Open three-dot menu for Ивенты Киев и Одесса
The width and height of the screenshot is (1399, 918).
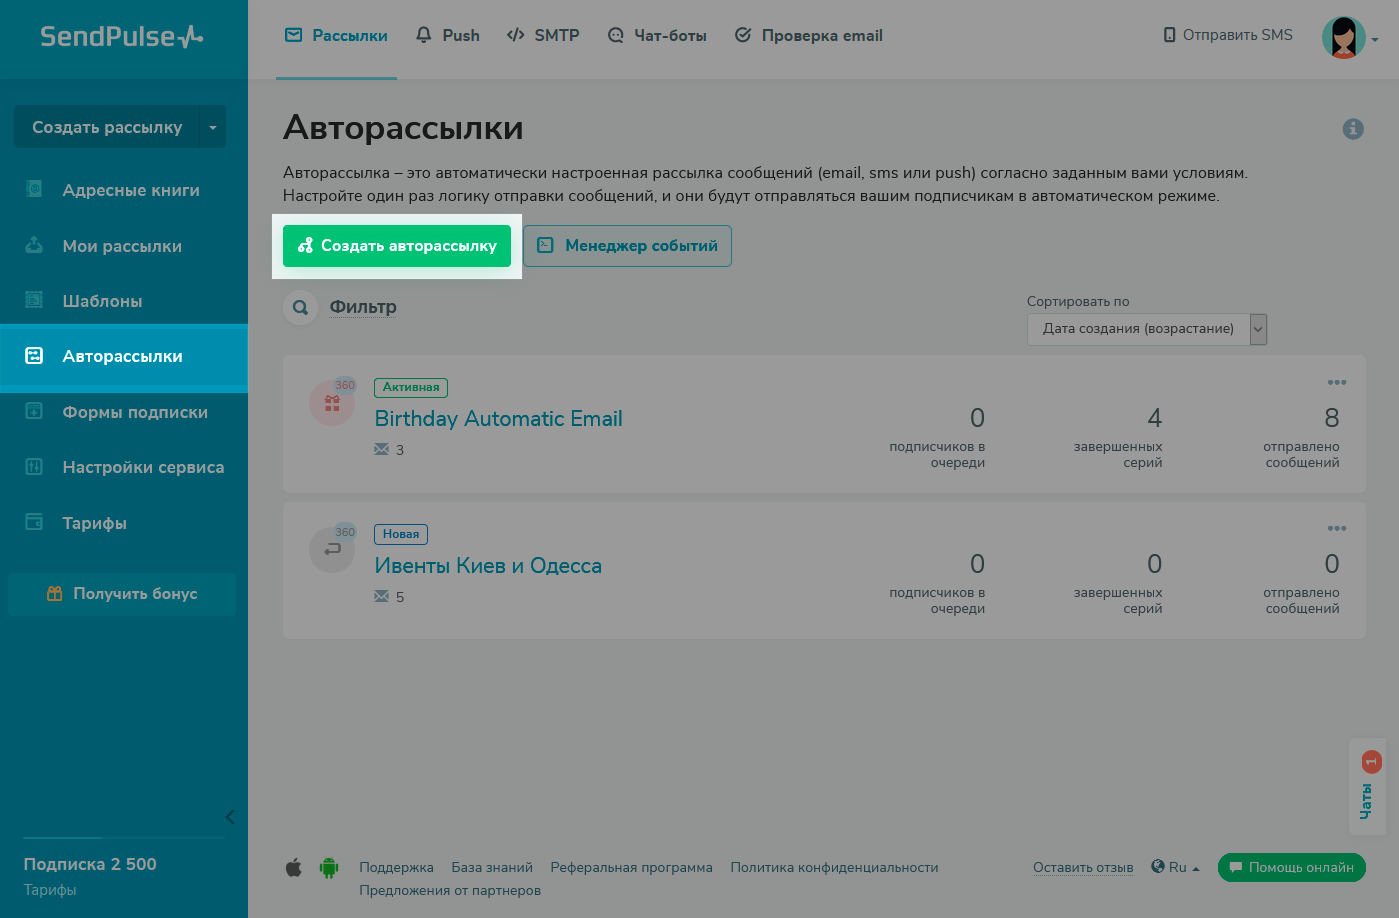pos(1337,528)
